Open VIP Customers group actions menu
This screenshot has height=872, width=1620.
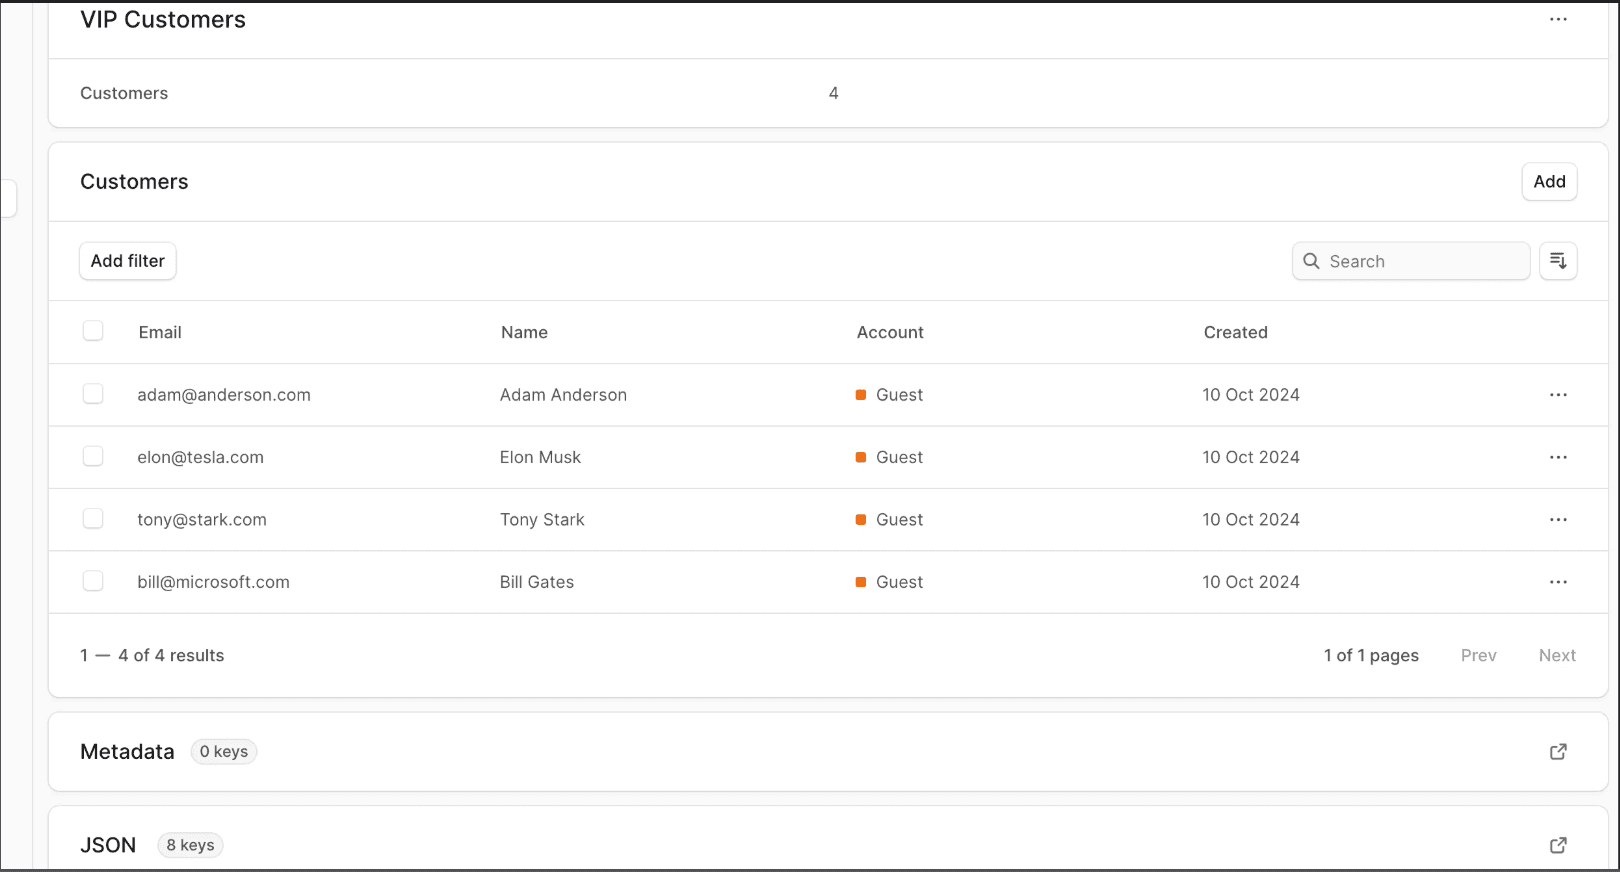(x=1558, y=20)
